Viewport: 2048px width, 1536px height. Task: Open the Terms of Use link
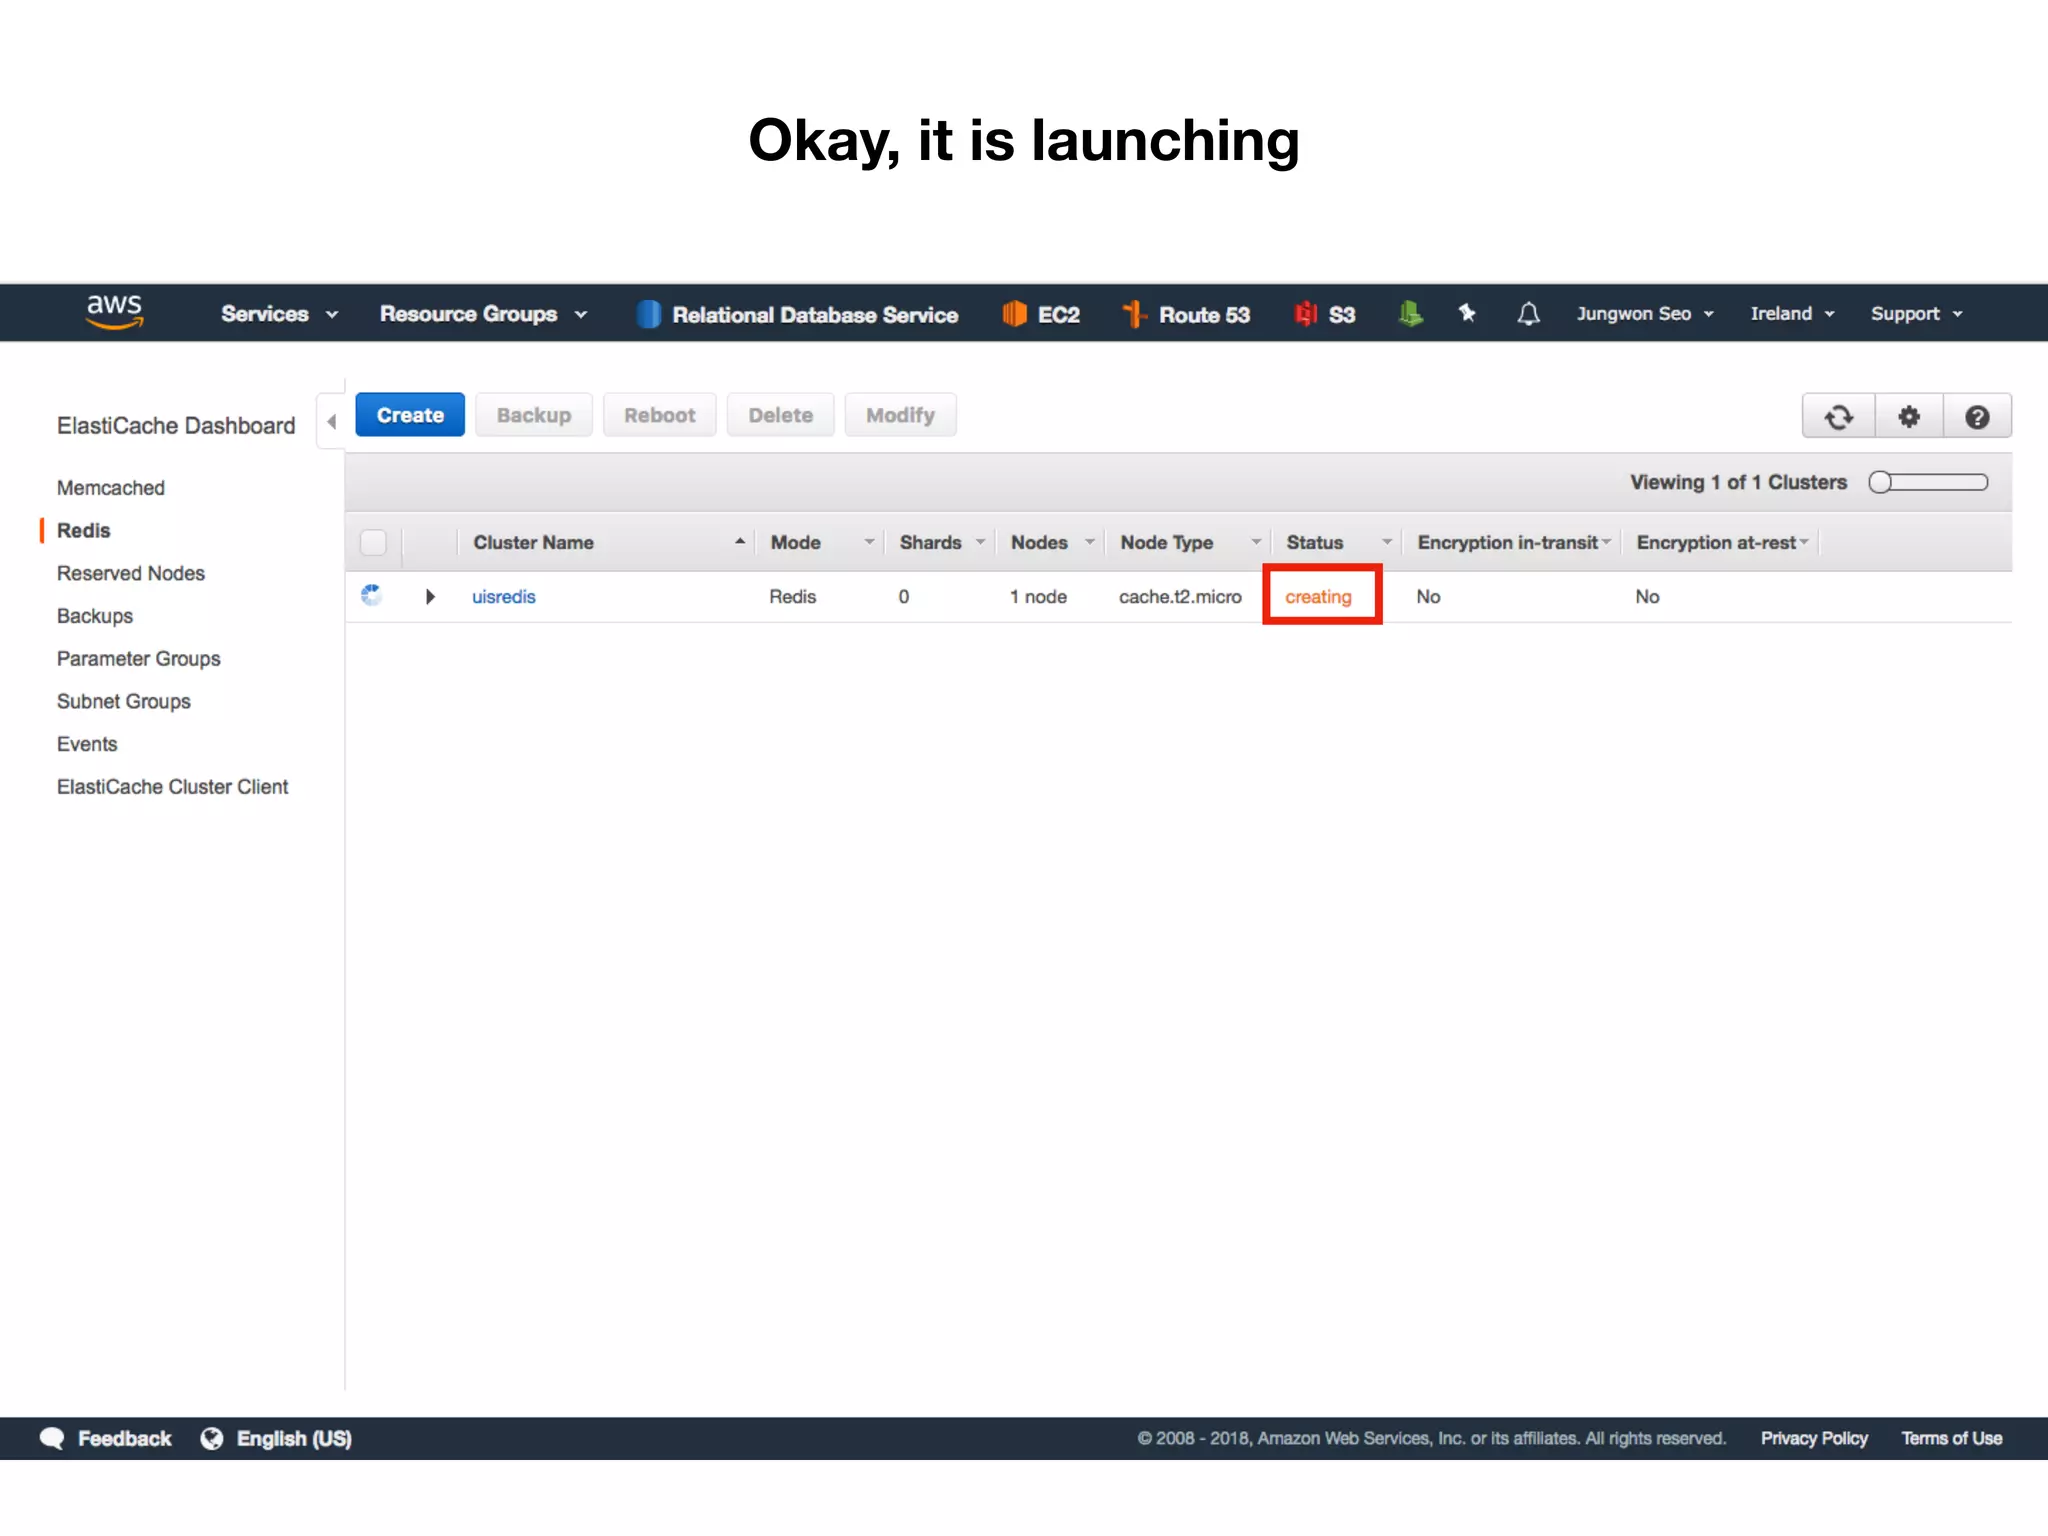tap(1952, 1438)
